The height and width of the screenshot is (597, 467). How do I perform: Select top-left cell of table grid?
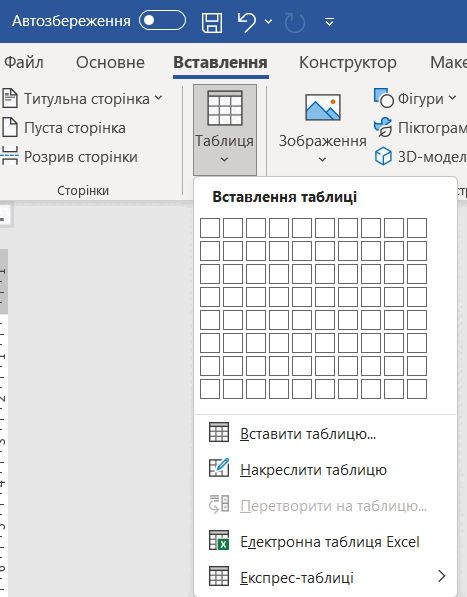point(210,228)
